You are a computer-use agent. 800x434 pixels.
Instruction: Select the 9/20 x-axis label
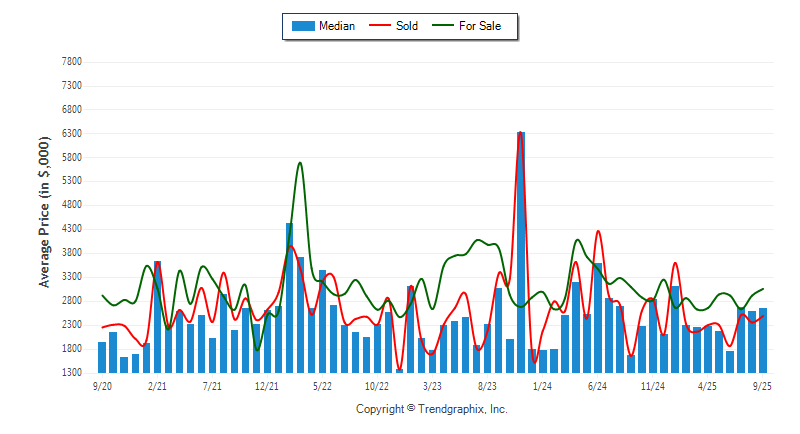pos(102,385)
